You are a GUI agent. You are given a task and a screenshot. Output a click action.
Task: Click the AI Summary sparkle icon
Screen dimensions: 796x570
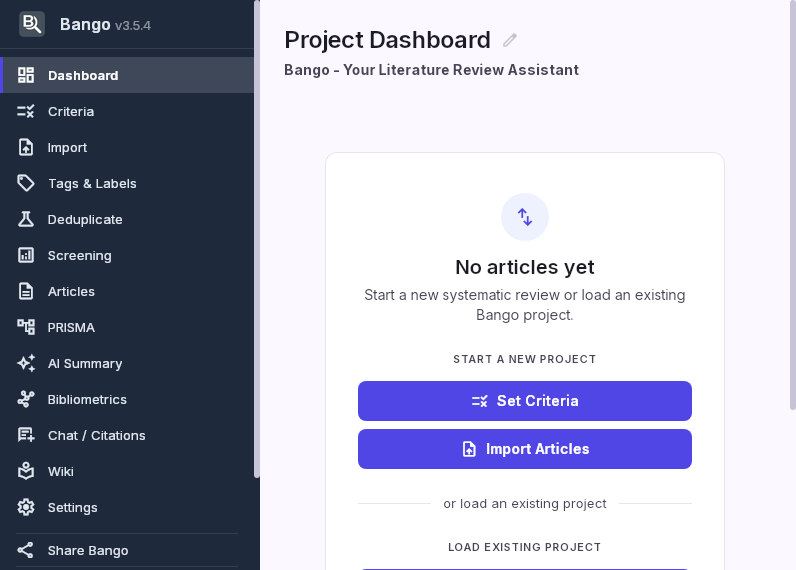click(x=26, y=363)
